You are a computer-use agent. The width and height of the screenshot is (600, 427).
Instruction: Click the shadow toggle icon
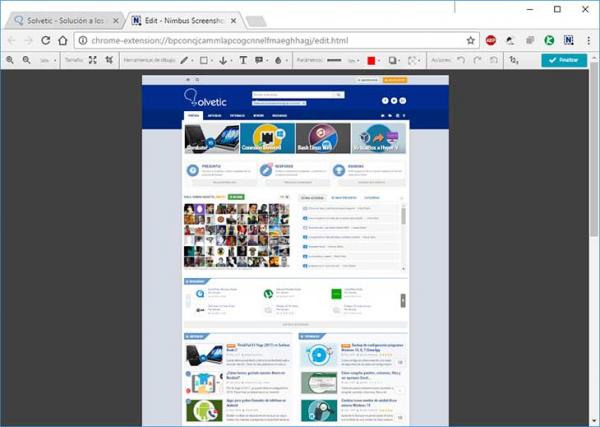[392, 60]
